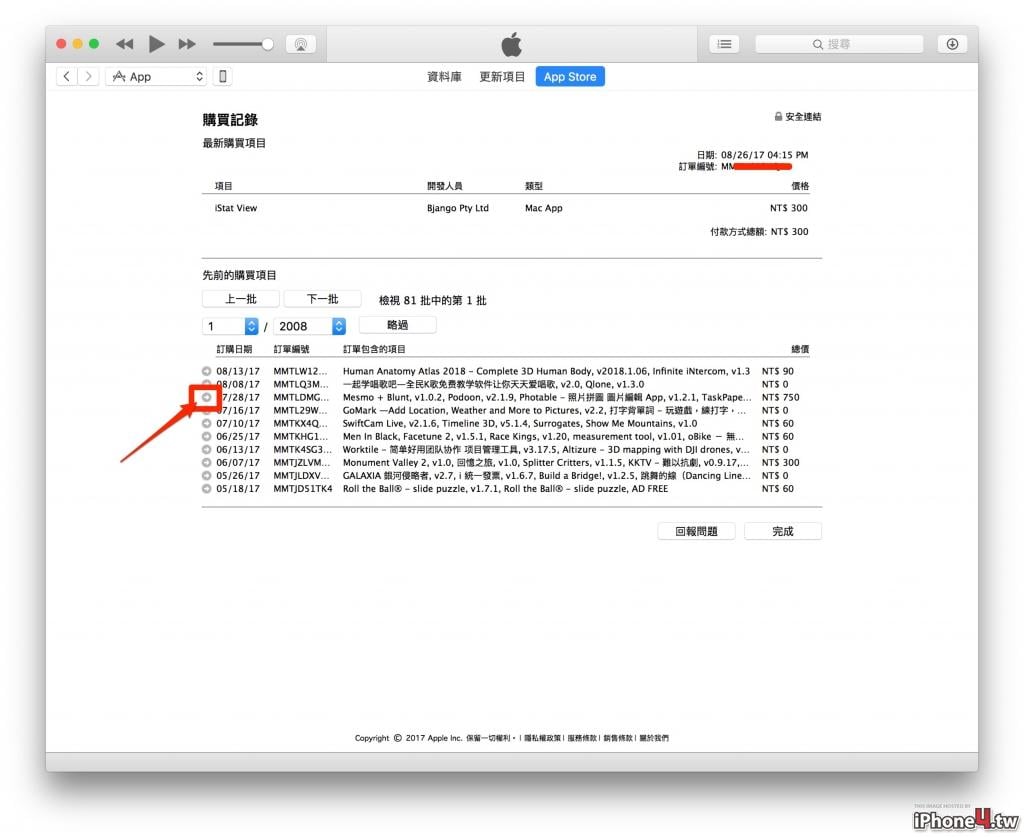Open order details arrow for 06/25/17
1024x837 pixels.
[206, 436]
